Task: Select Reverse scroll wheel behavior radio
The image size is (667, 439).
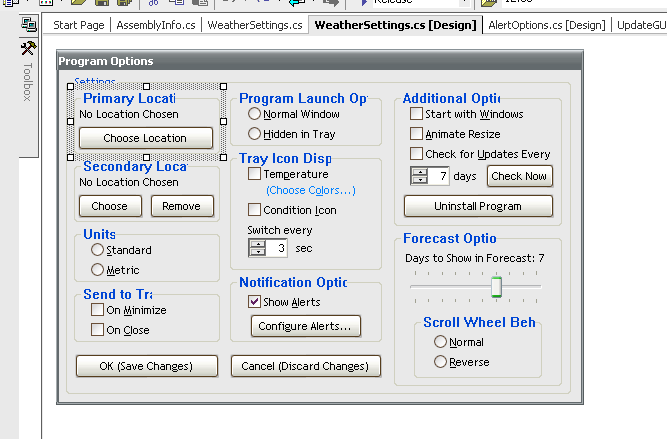Action: [440, 362]
